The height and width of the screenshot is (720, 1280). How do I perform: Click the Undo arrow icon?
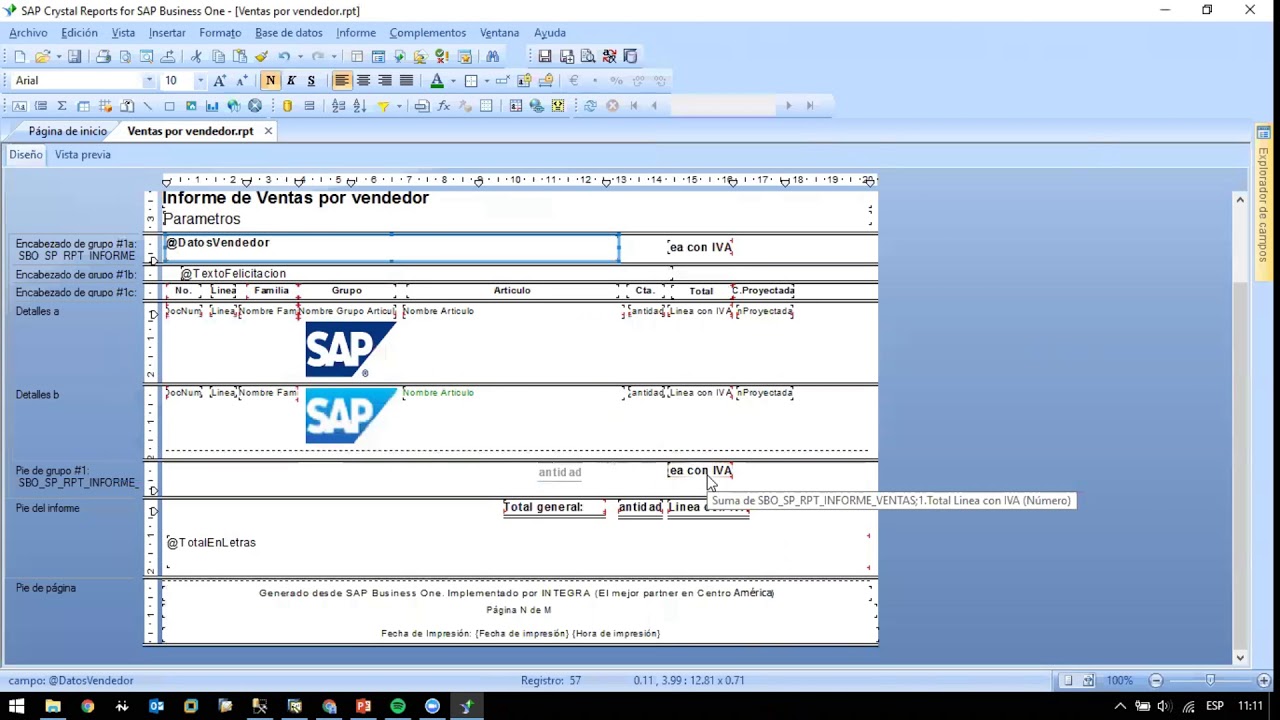[x=284, y=57]
